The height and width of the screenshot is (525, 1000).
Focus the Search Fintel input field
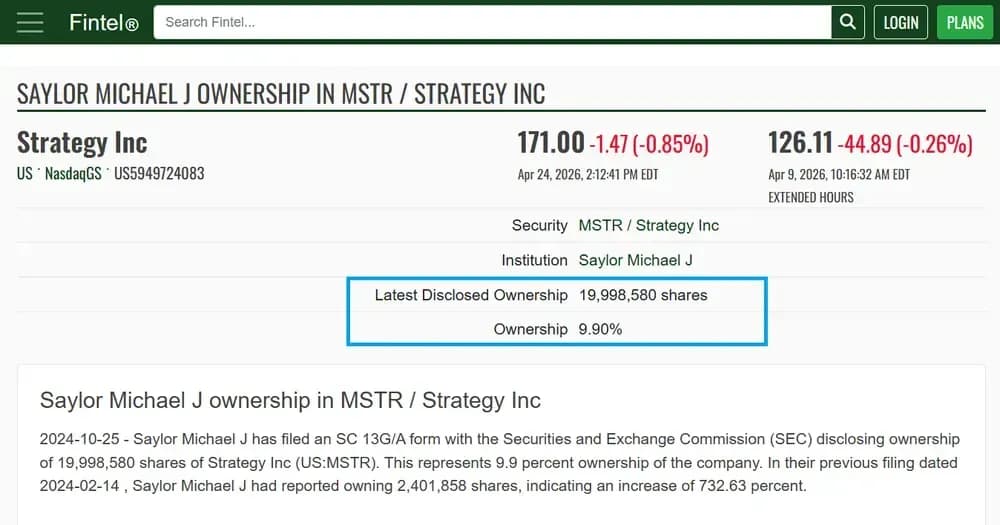click(x=492, y=22)
